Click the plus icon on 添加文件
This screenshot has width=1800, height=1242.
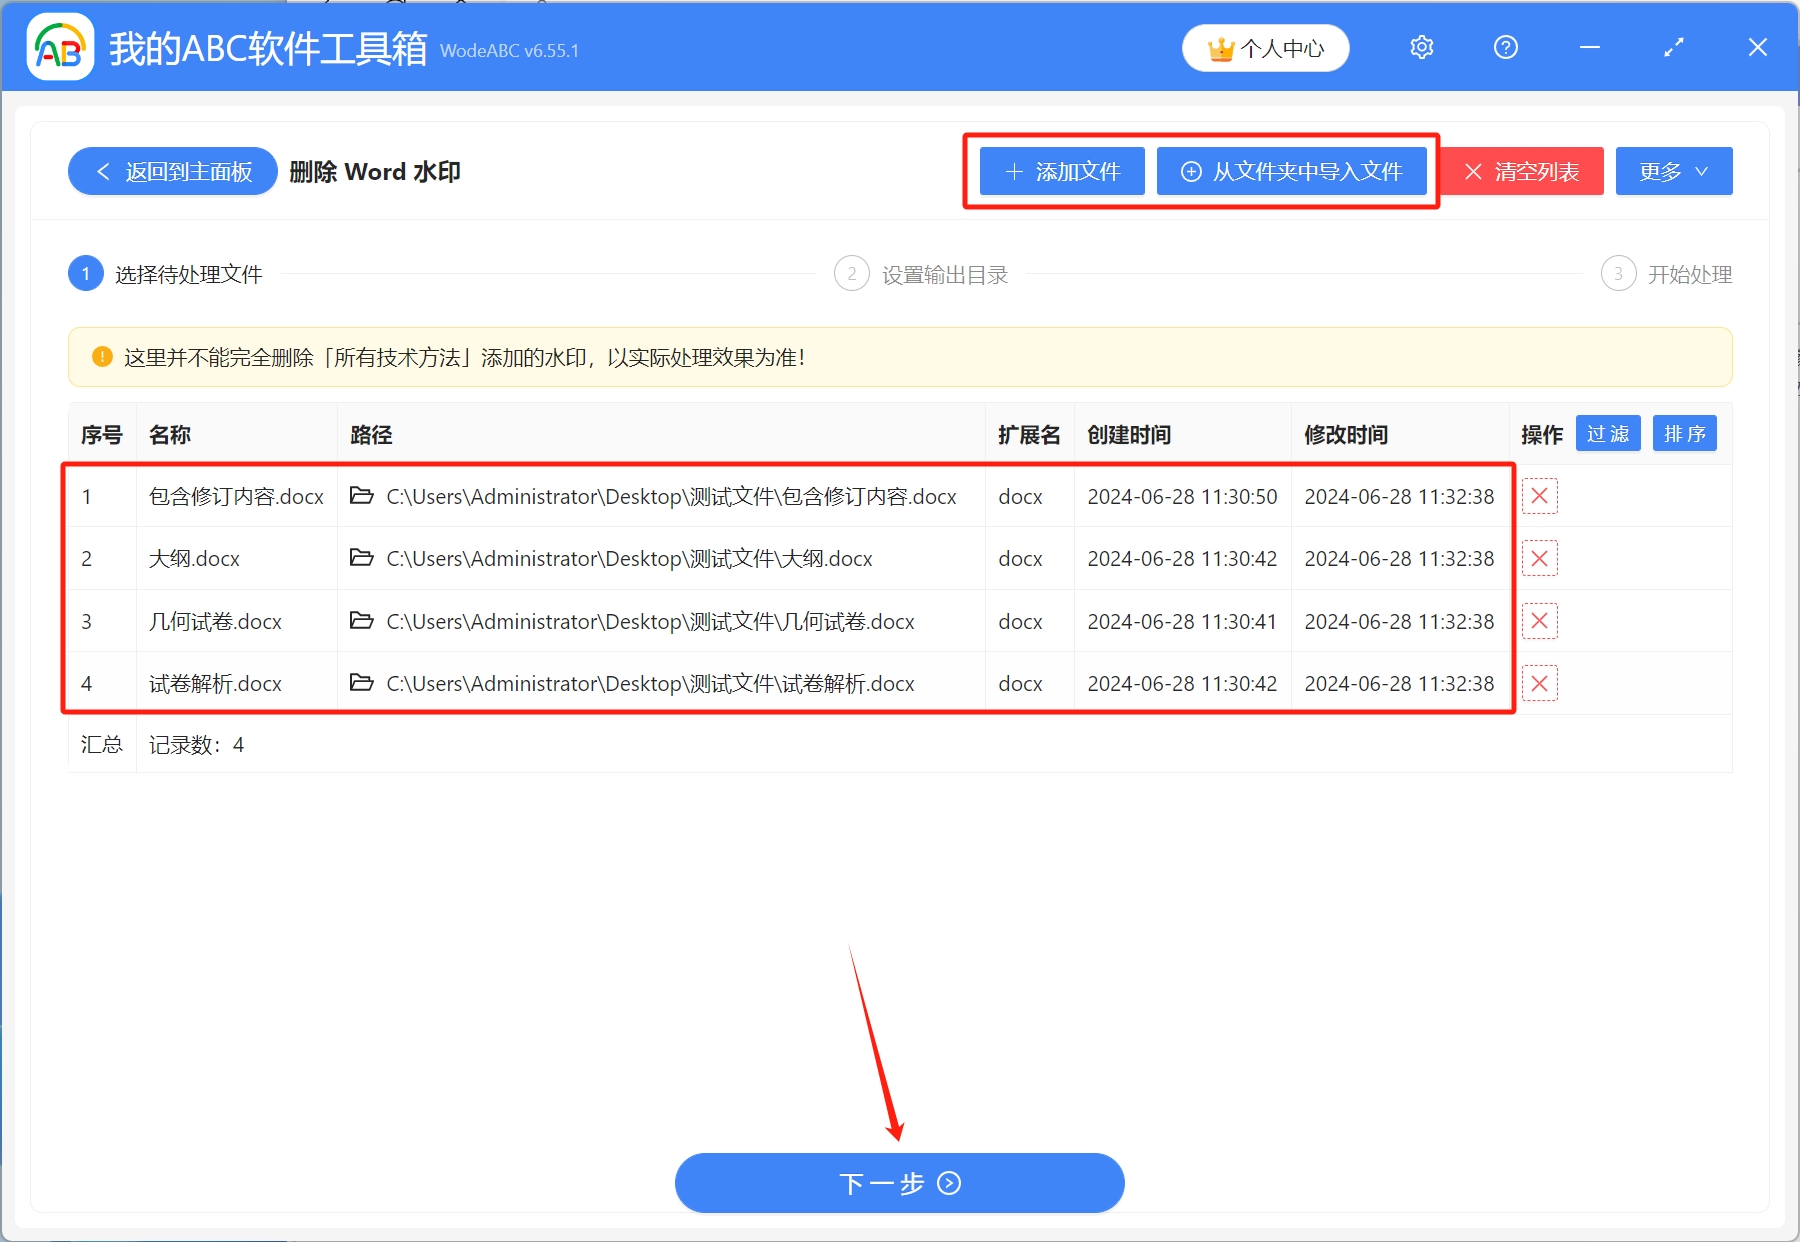tap(1014, 171)
